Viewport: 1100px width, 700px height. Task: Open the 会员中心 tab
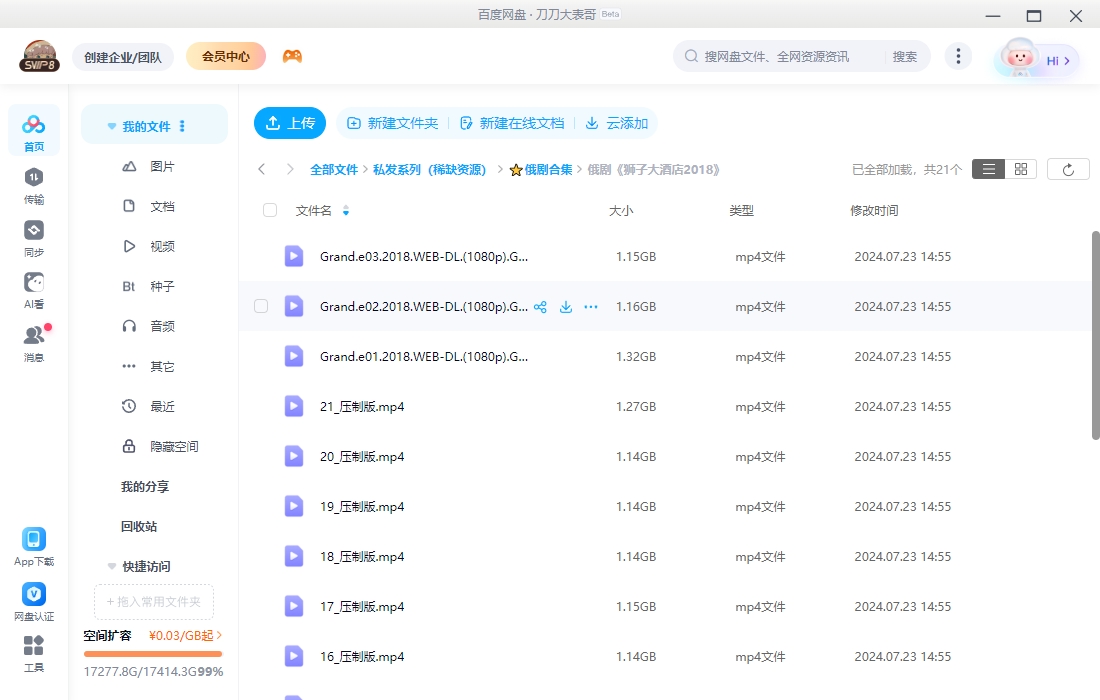pyautogui.click(x=225, y=56)
